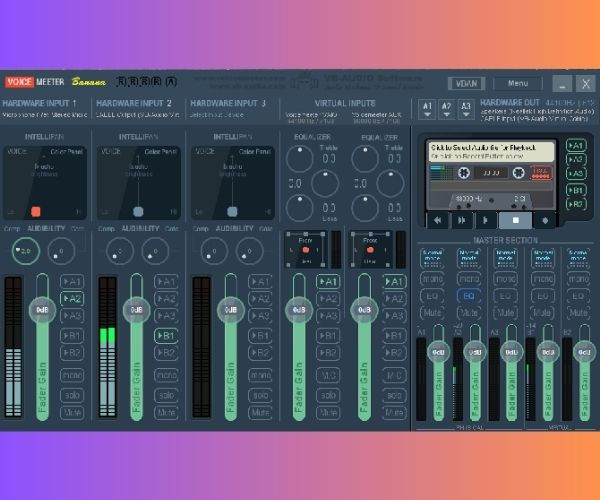Expand the A1 hardware out dropdown

(427, 109)
